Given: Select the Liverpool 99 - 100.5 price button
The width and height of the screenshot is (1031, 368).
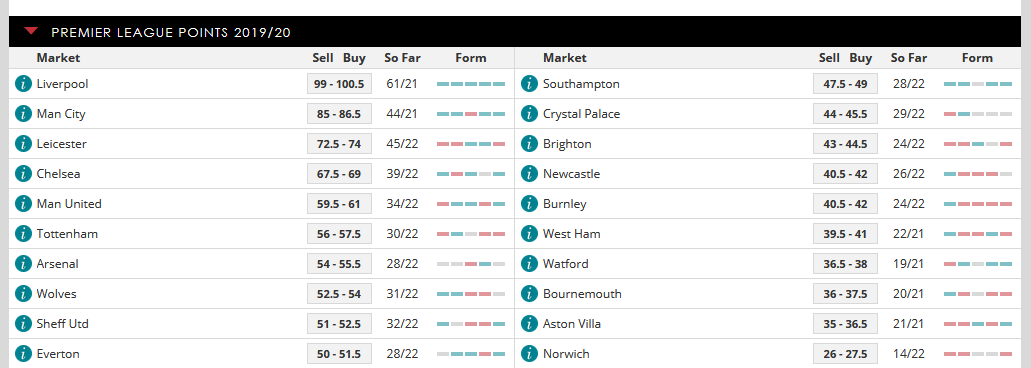Looking at the screenshot, I should click(339, 84).
